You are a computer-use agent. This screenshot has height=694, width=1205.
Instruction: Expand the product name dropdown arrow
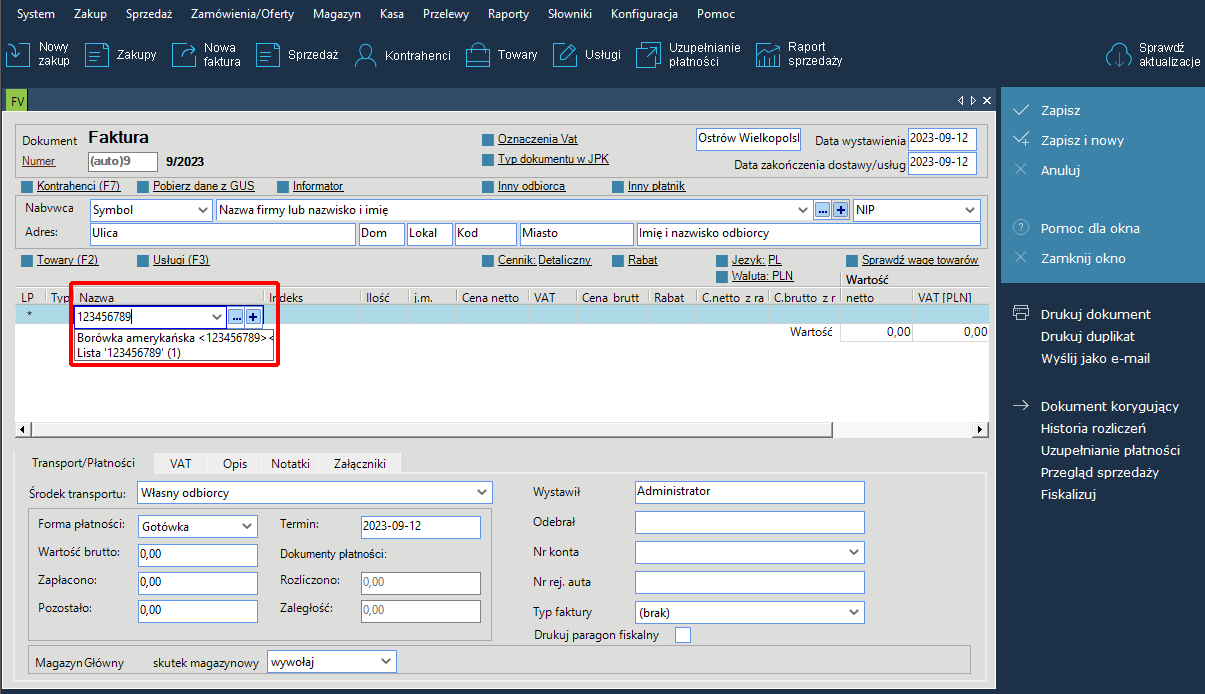tap(218, 316)
